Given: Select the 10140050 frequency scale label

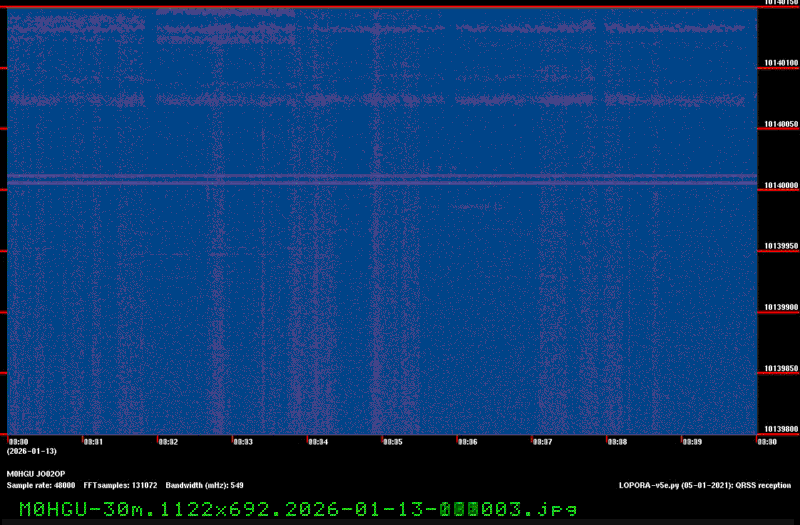Looking at the screenshot, I should pyautogui.click(x=780, y=124).
